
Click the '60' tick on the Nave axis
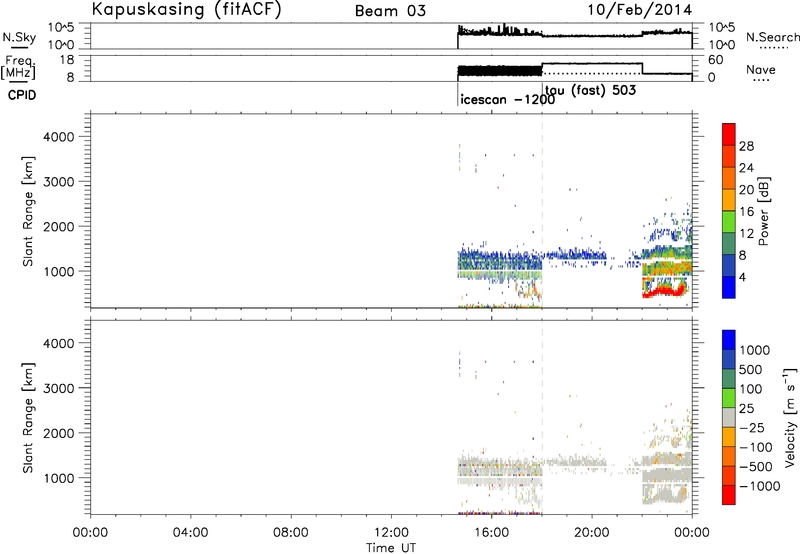click(x=716, y=60)
